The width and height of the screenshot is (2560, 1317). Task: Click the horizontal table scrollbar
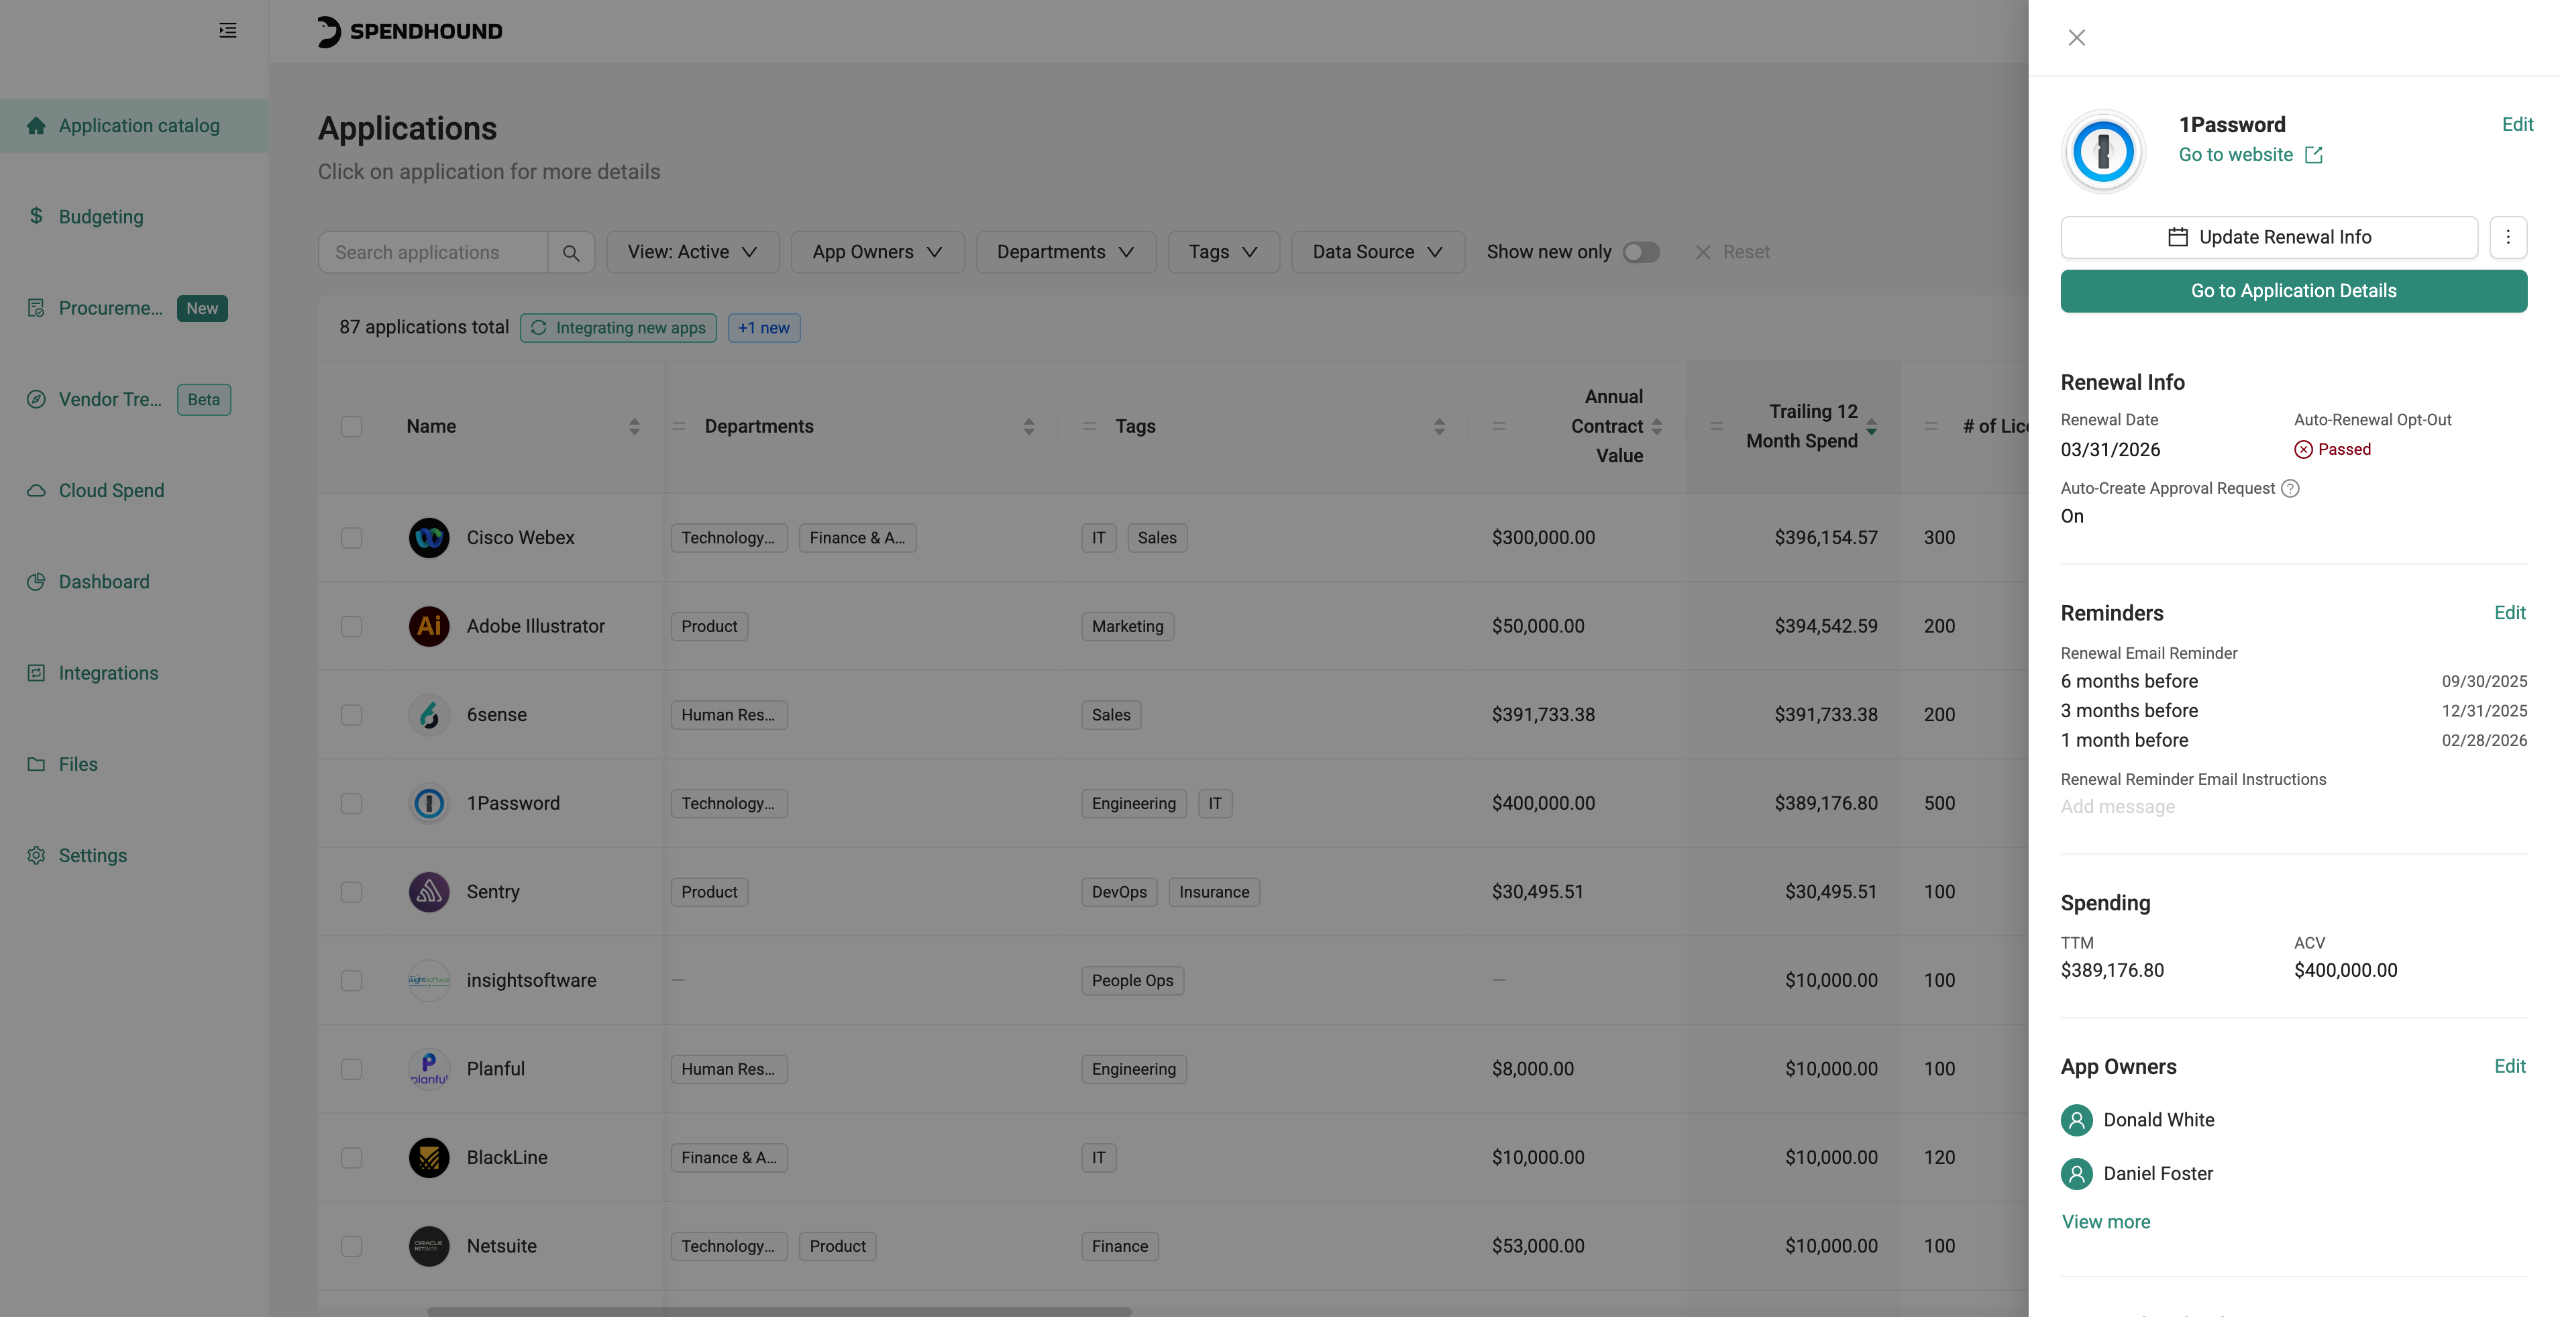point(779,1311)
